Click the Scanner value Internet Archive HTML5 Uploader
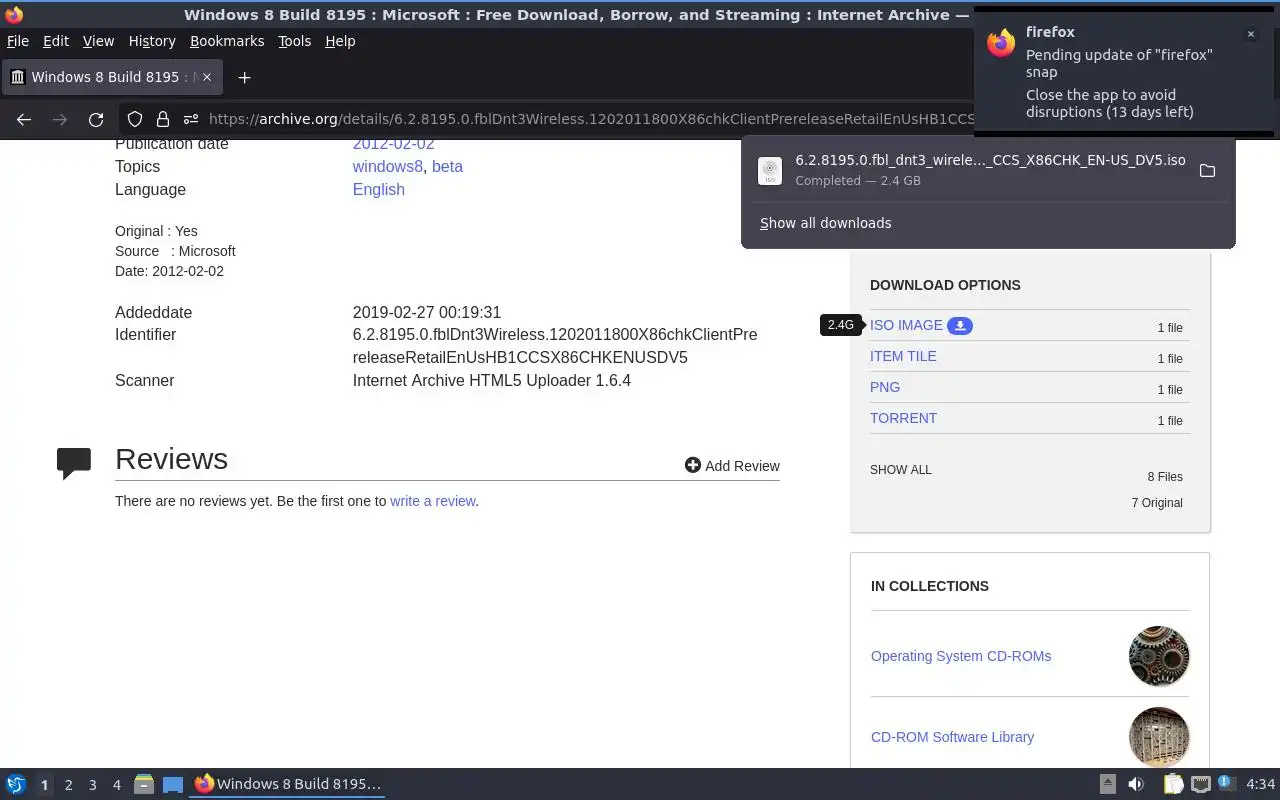1280x800 pixels. pos(492,380)
